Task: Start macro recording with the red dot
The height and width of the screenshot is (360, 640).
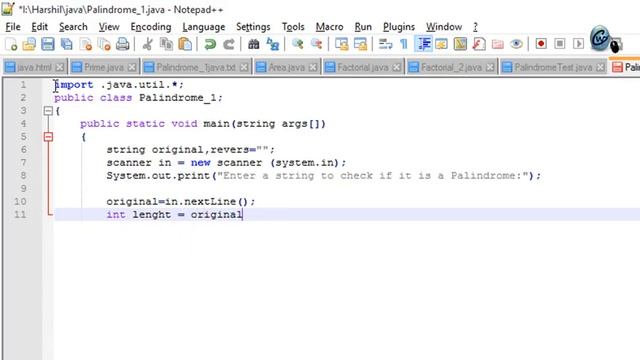Action: click(541, 44)
